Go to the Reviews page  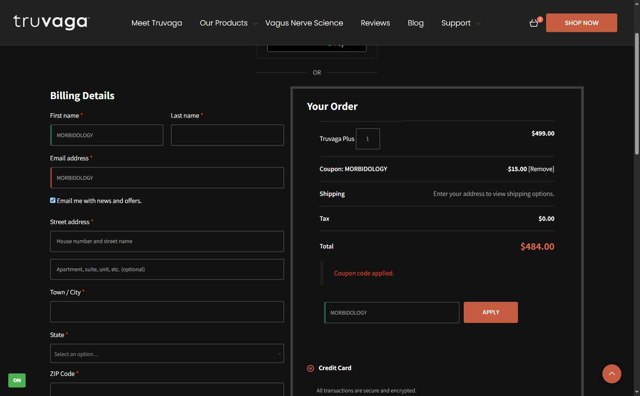375,23
